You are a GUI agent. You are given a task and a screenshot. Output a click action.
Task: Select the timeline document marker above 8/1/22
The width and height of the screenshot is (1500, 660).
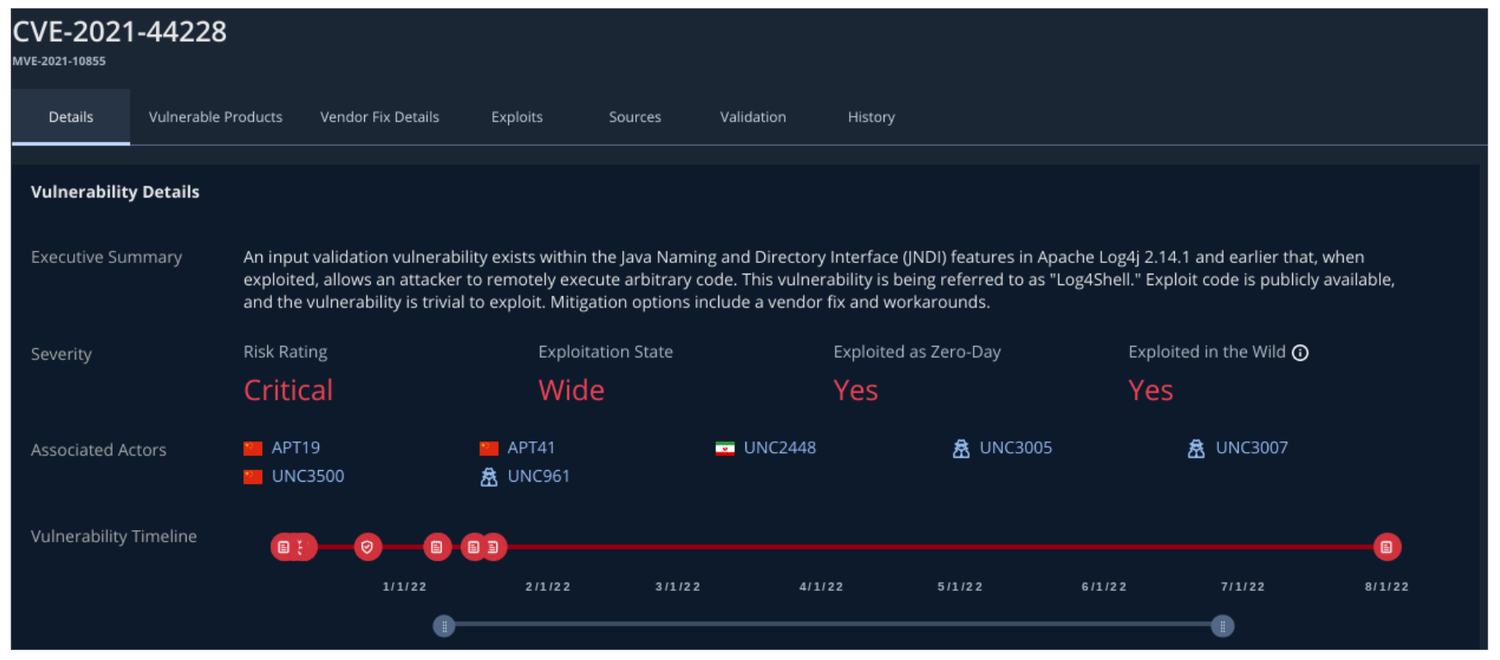coord(1386,547)
